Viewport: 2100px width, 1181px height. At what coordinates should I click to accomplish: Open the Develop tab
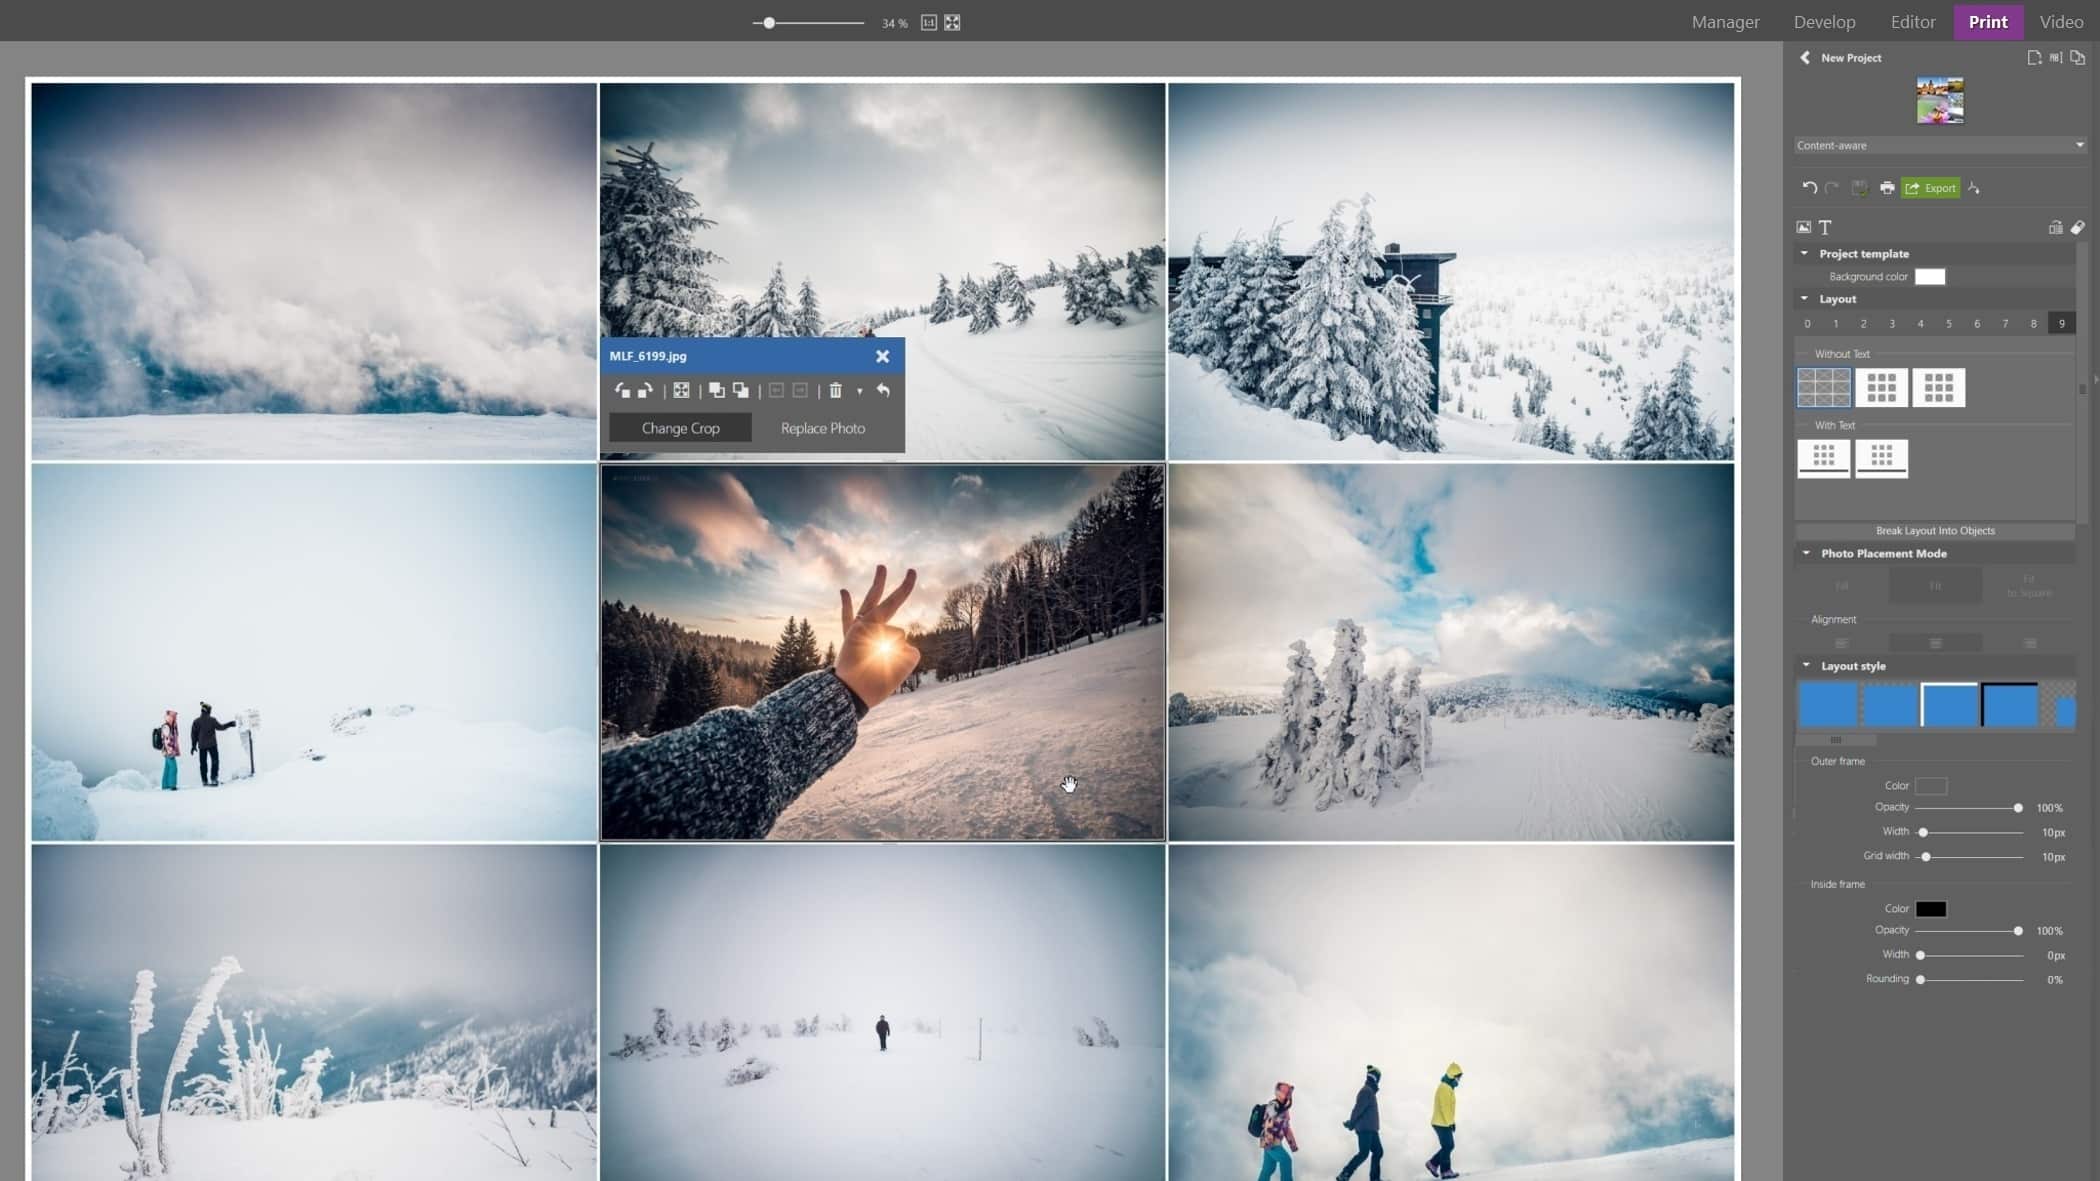click(x=1823, y=22)
